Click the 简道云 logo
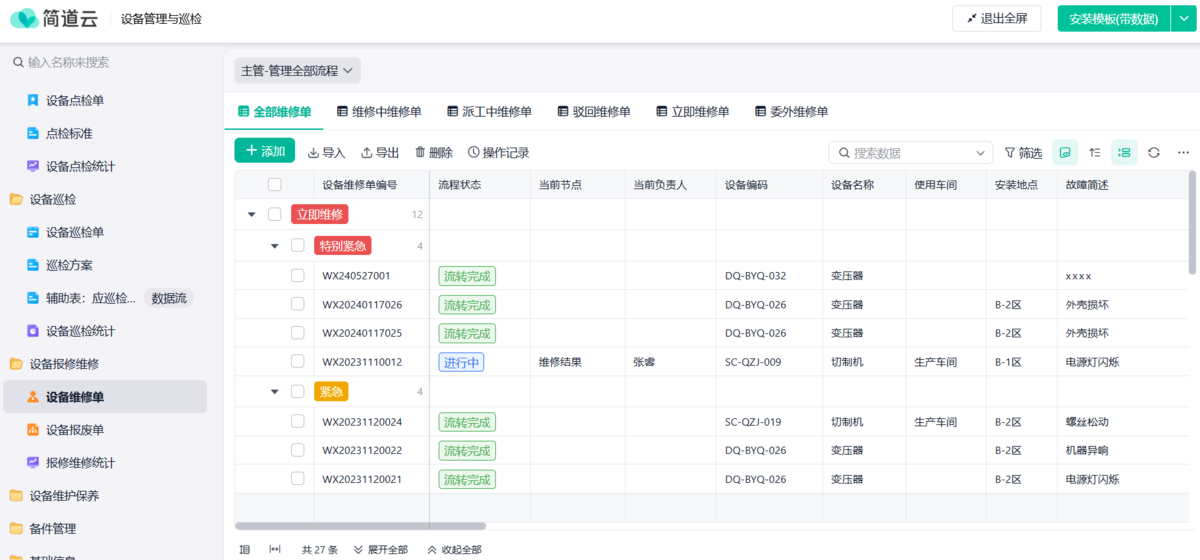The image size is (1200, 560). (52, 18)
